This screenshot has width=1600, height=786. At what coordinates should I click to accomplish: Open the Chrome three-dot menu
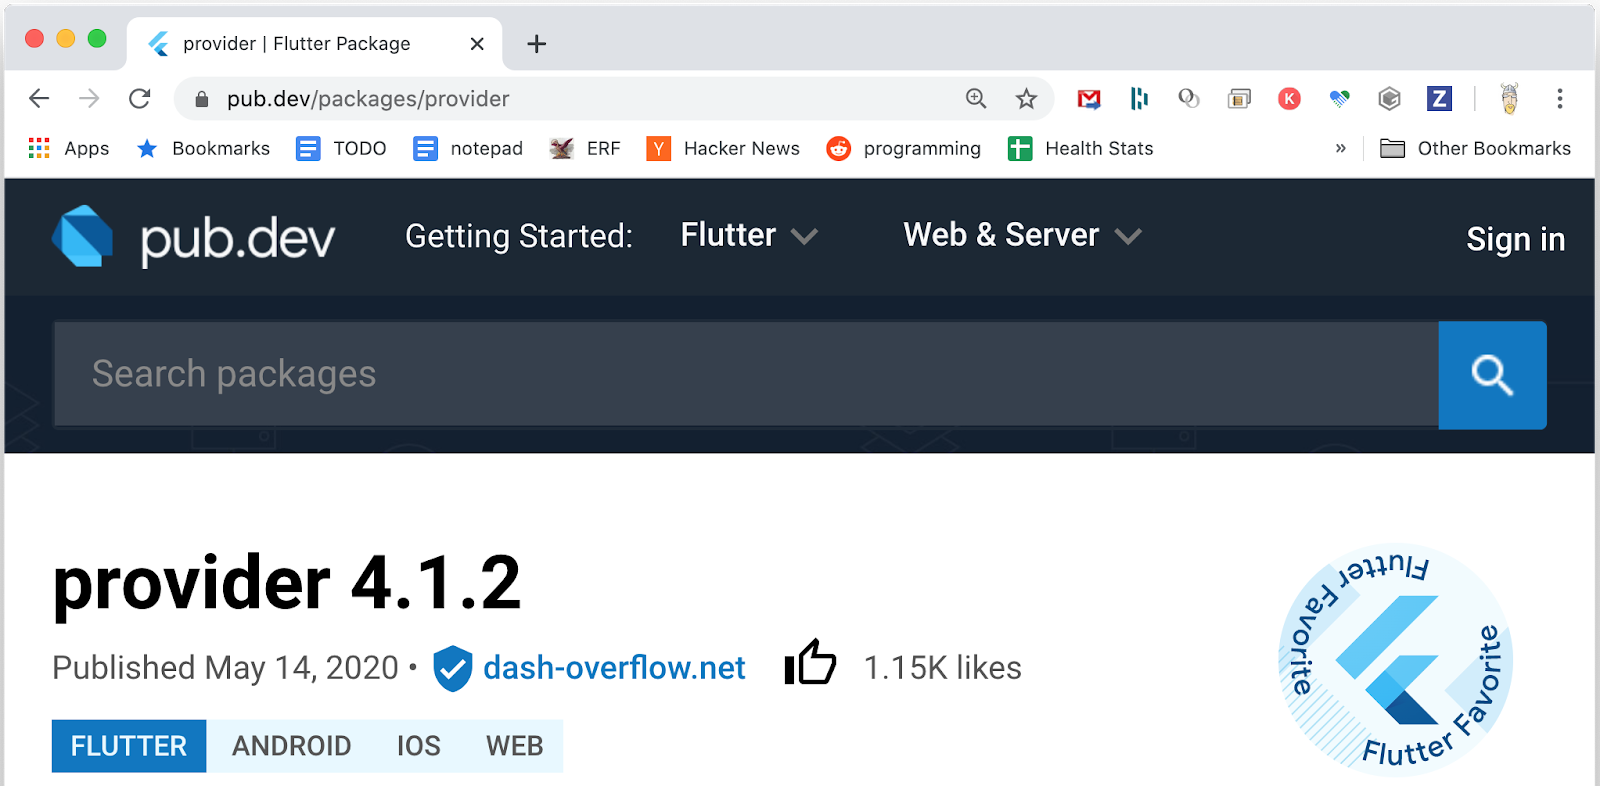(x=1559, y=98)
